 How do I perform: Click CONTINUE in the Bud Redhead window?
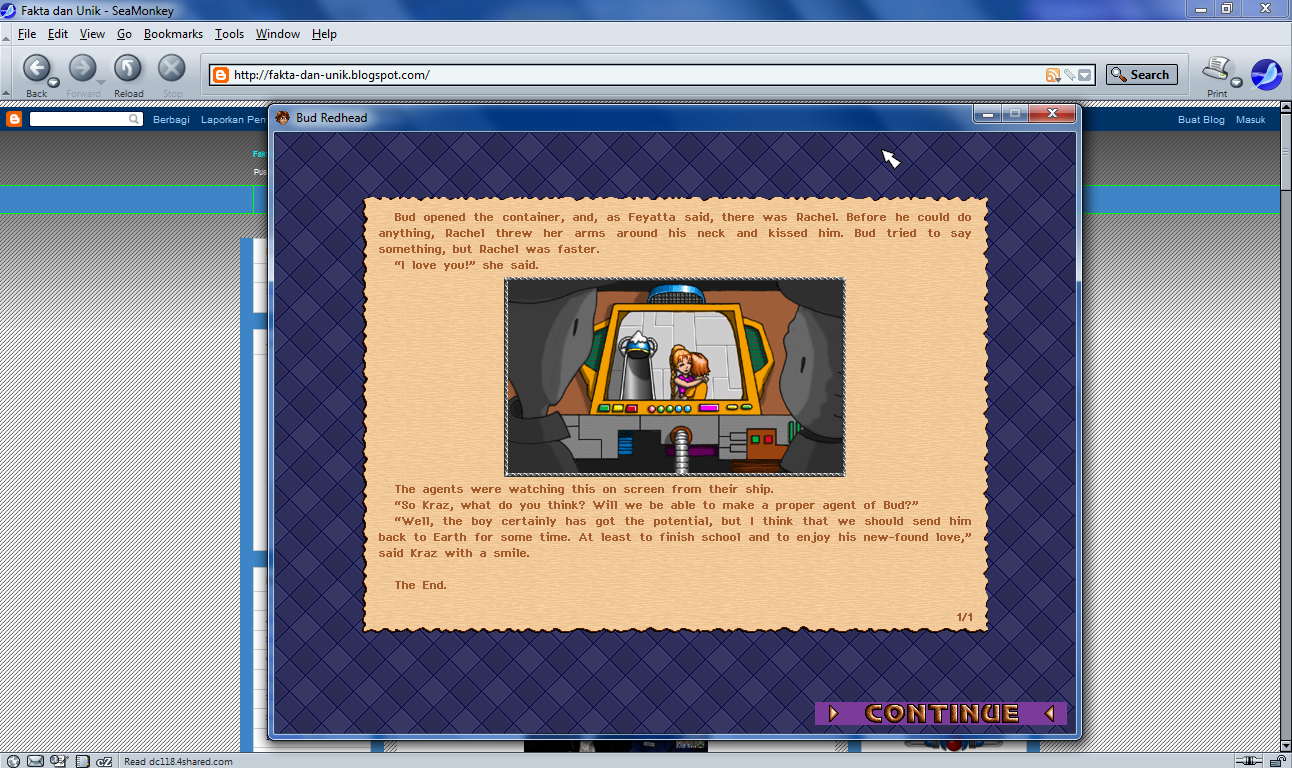(x=941, y=713)
